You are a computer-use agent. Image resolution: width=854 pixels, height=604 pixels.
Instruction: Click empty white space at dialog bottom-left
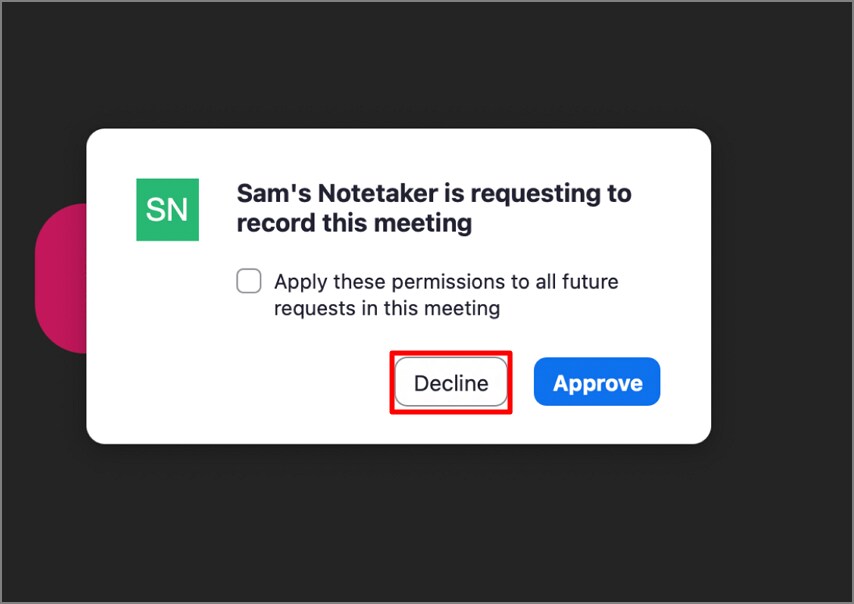click(x=200, y=400)
